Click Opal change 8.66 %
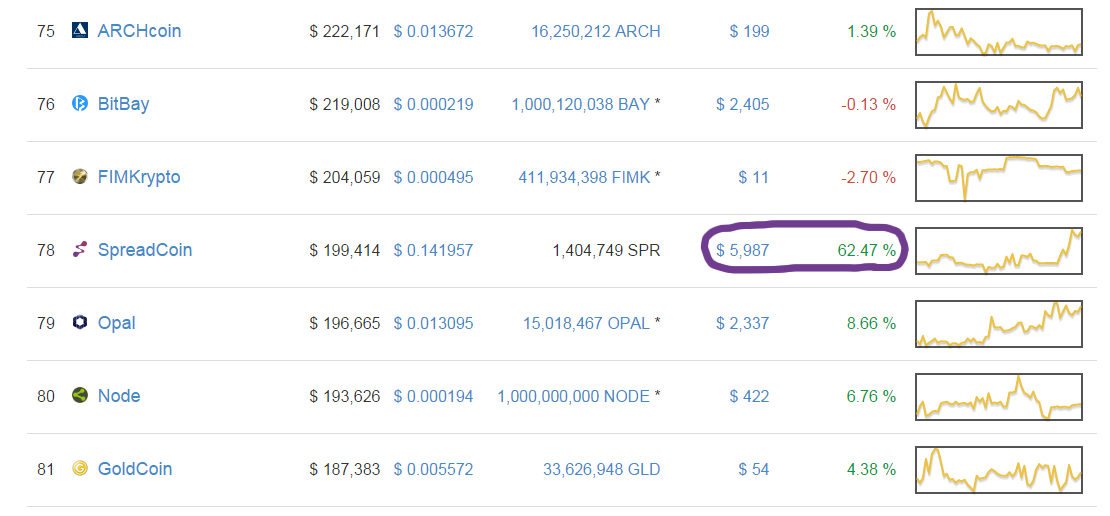The image size is (1110, 516). [871, 323]
